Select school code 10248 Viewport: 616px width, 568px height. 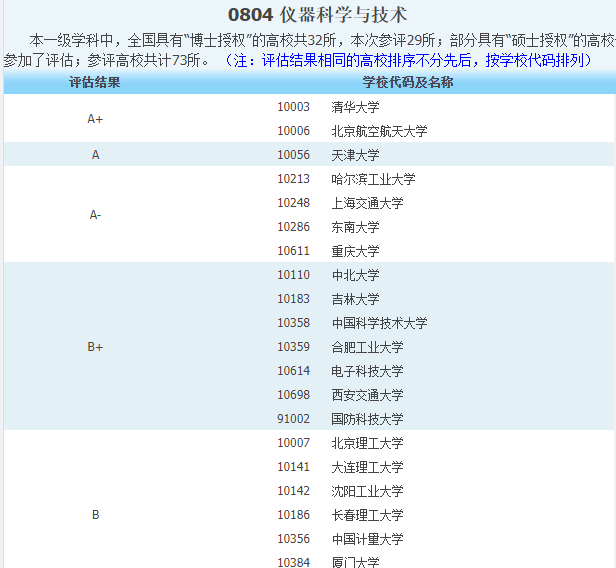point(293,203)
